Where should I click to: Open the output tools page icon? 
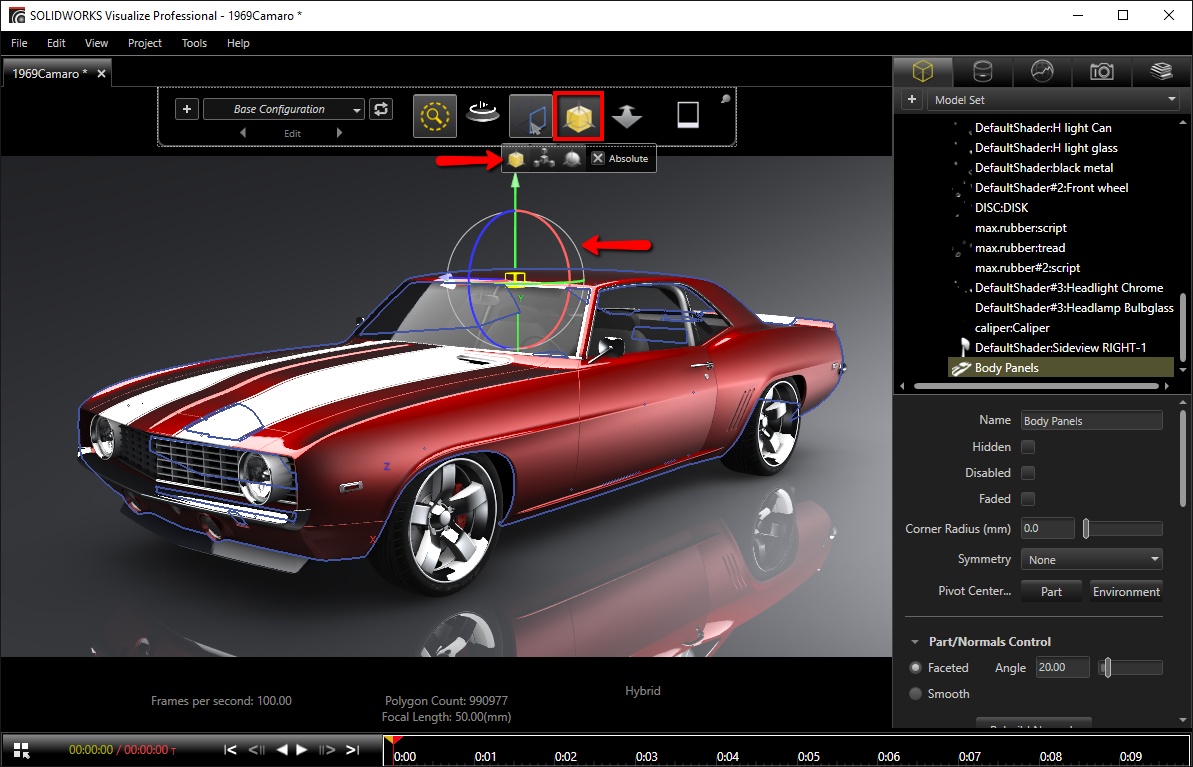[688, 115]
